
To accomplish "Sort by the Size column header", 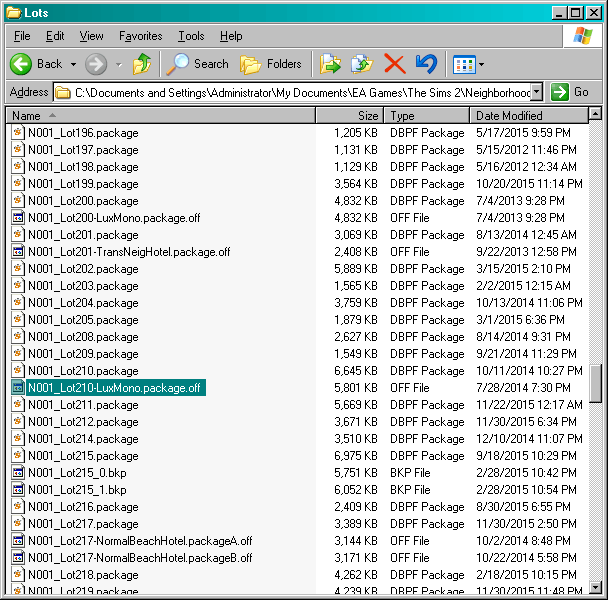I will 350,116.
